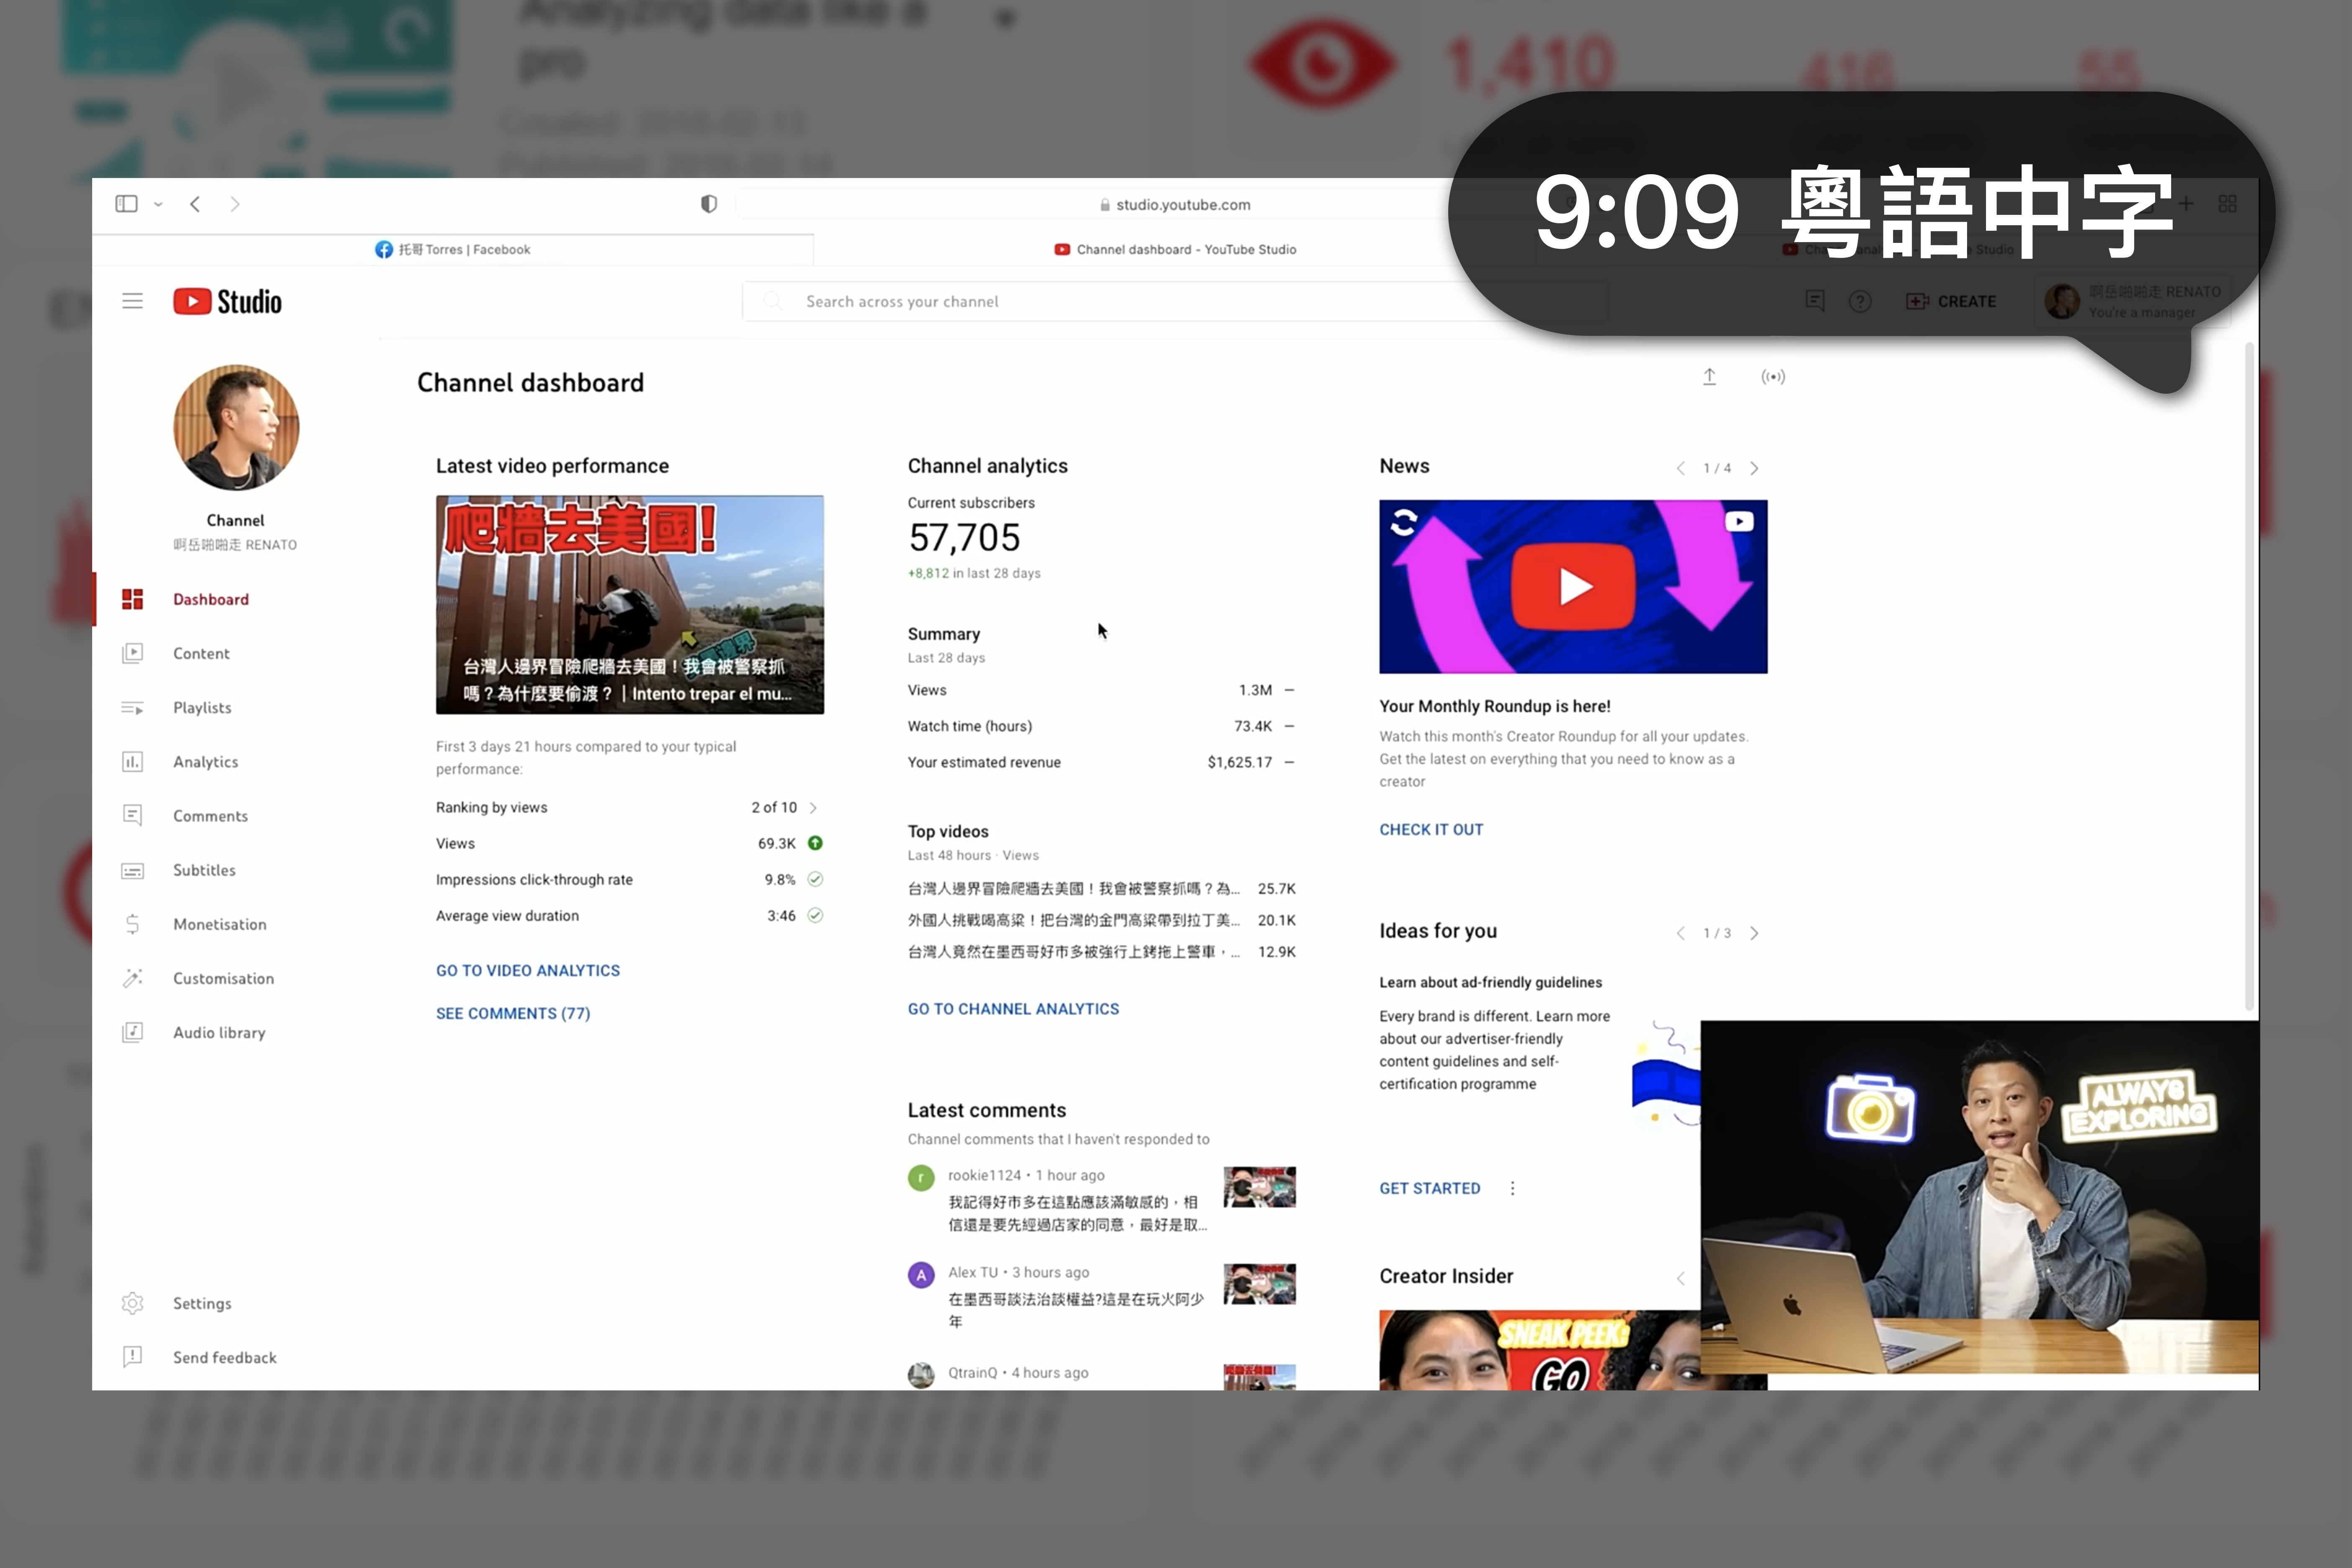Go forward with the Safari forward arrow
2352x1568 pixels.
point(235,204)
